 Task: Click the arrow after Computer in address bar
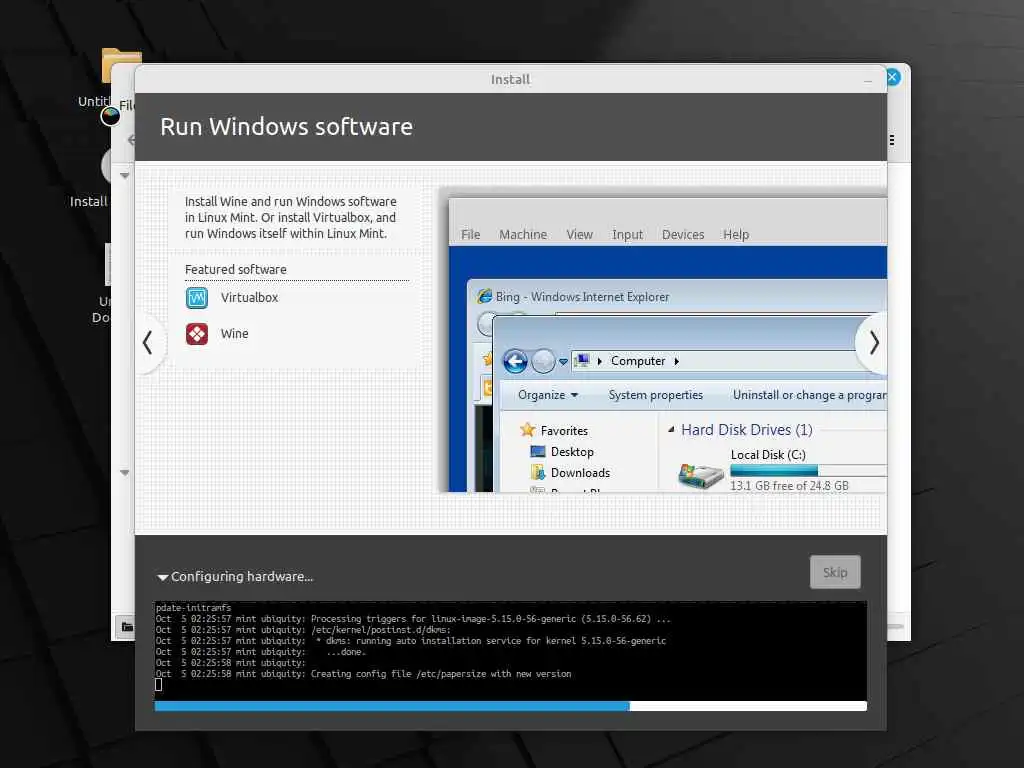point(677,361)
